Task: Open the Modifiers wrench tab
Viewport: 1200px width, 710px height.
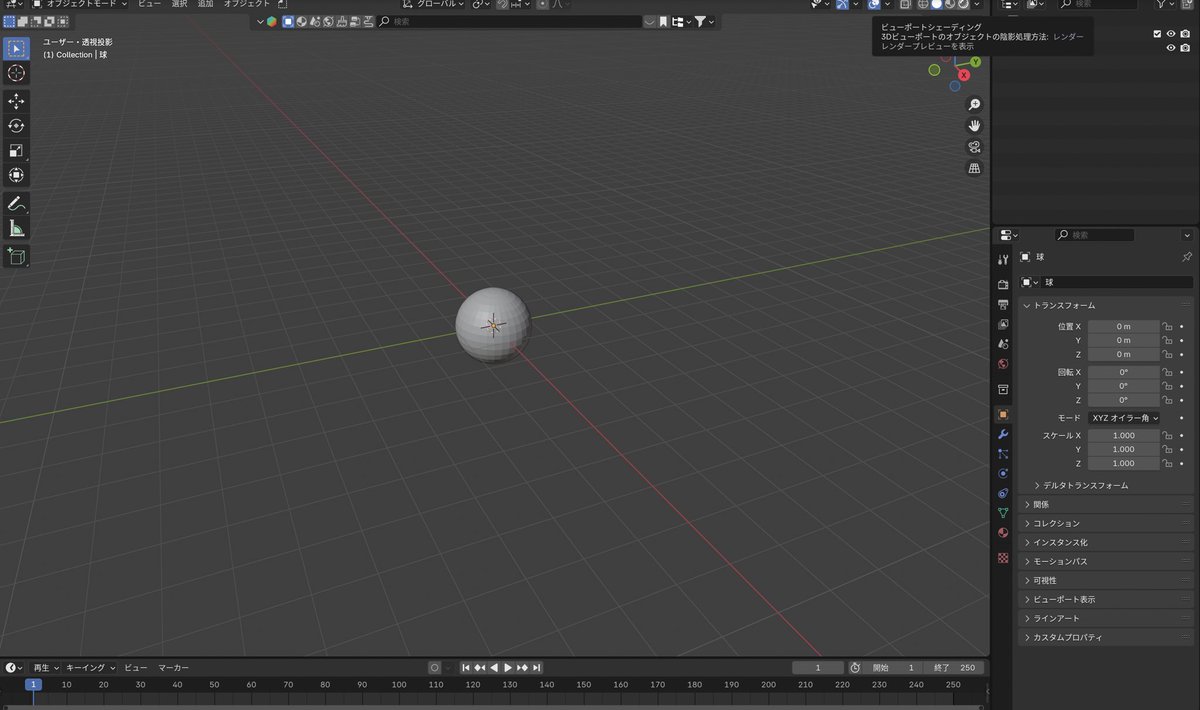Action: (x=1003, y=434)
